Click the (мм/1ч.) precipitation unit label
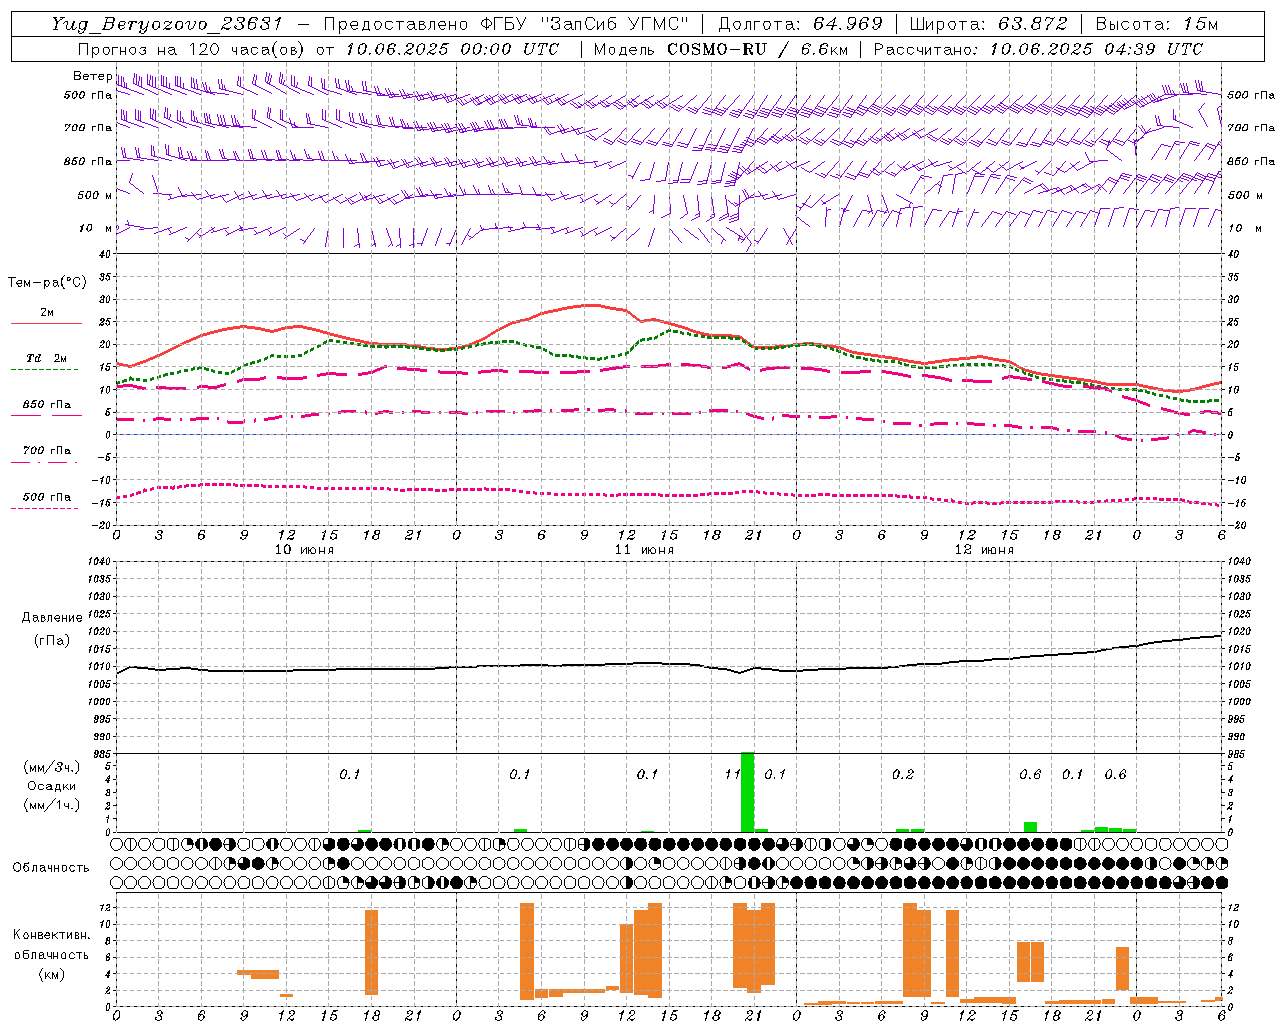Screen dimensions: 1280x1024 tap(52, 805)
